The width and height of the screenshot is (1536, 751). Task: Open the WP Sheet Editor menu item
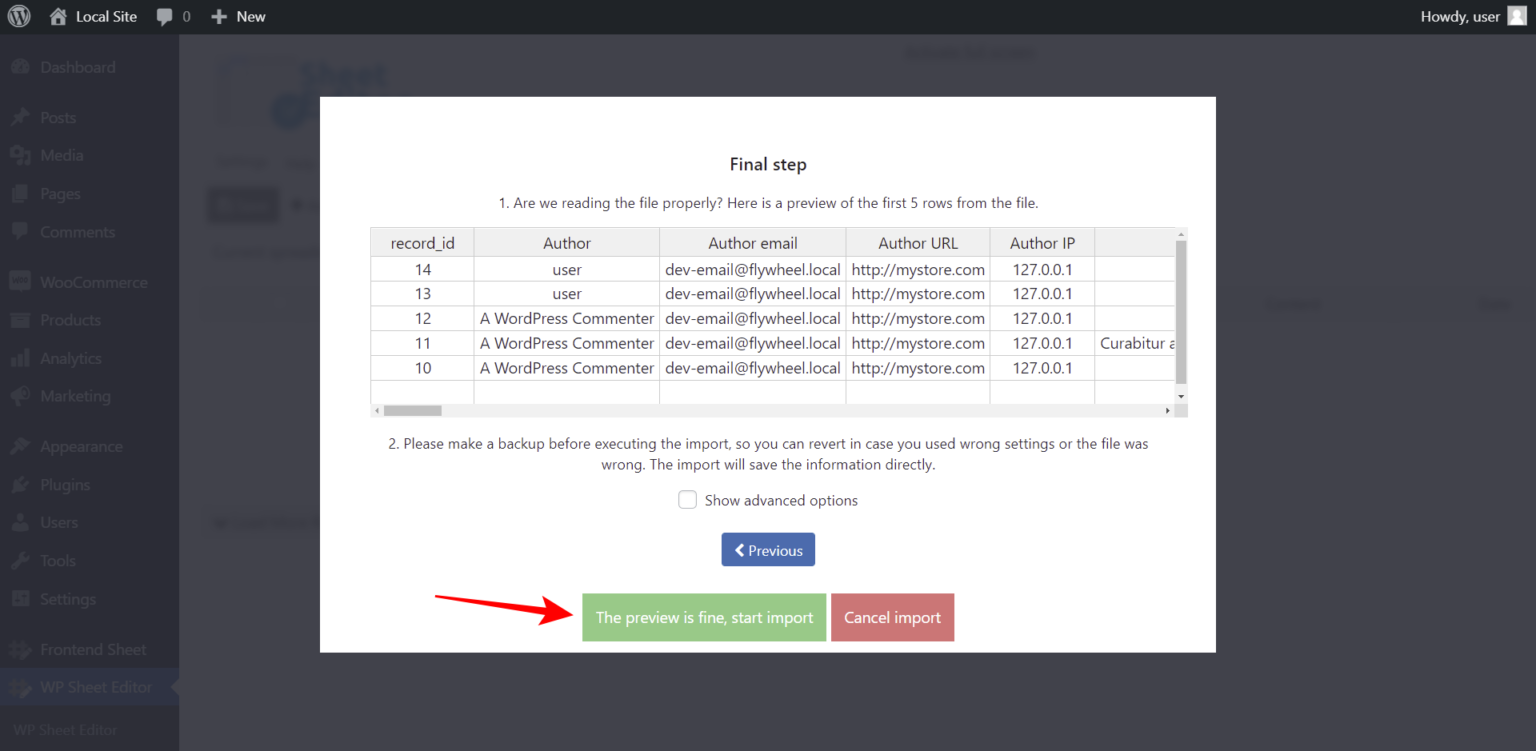90,687
